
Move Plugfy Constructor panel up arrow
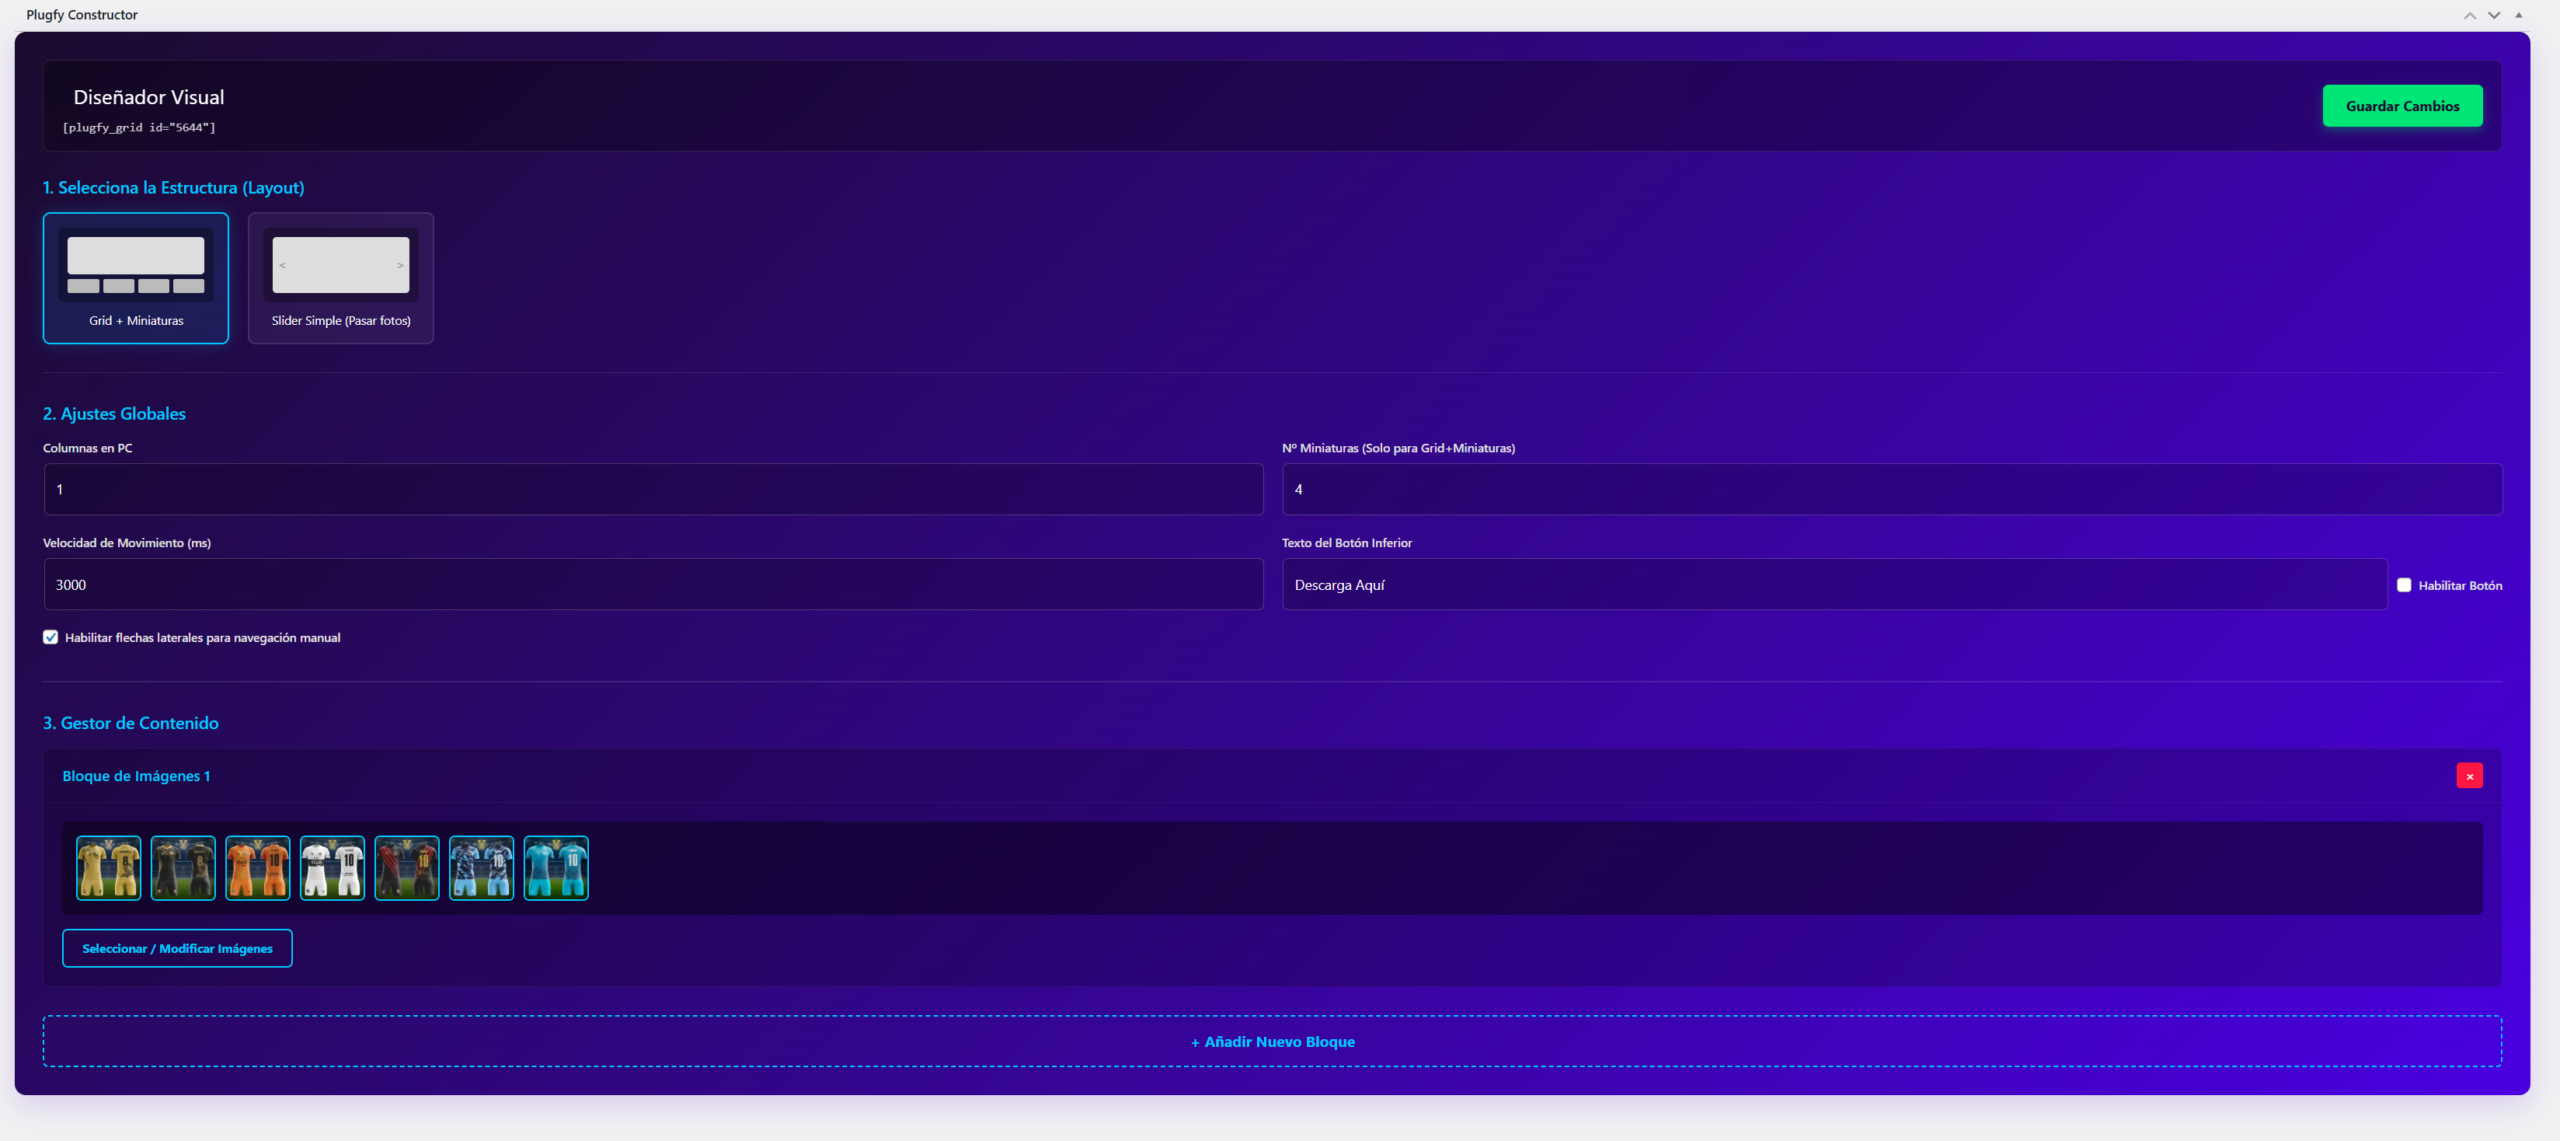(2469, 15)
